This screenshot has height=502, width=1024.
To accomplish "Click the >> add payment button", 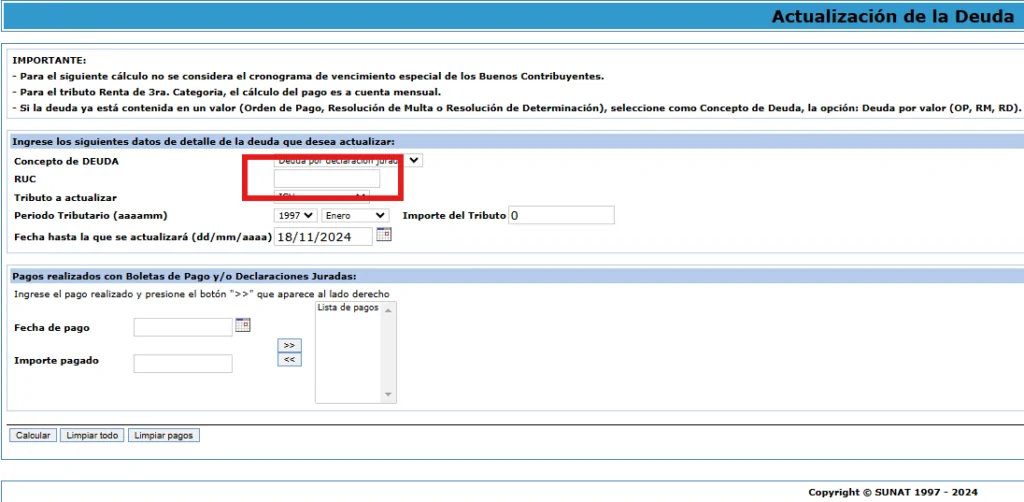I will pos(289,345).
